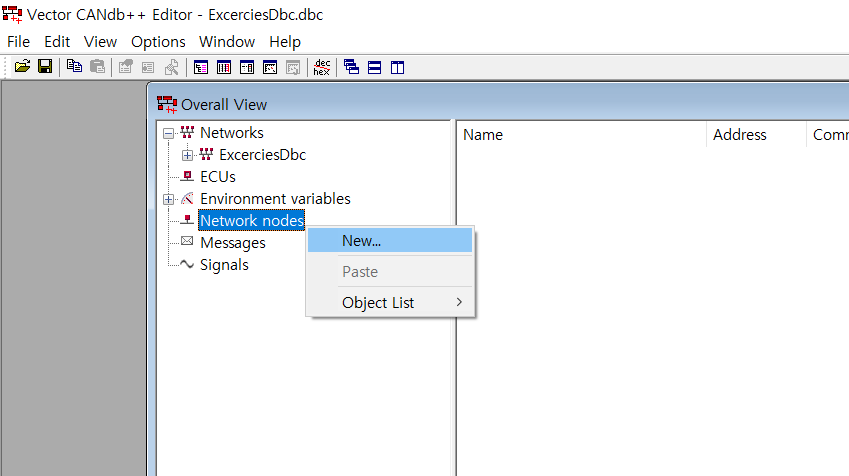Sort by the Address column header
The height and width of the screenshot is (476, 849).
[x=756, y=134]
